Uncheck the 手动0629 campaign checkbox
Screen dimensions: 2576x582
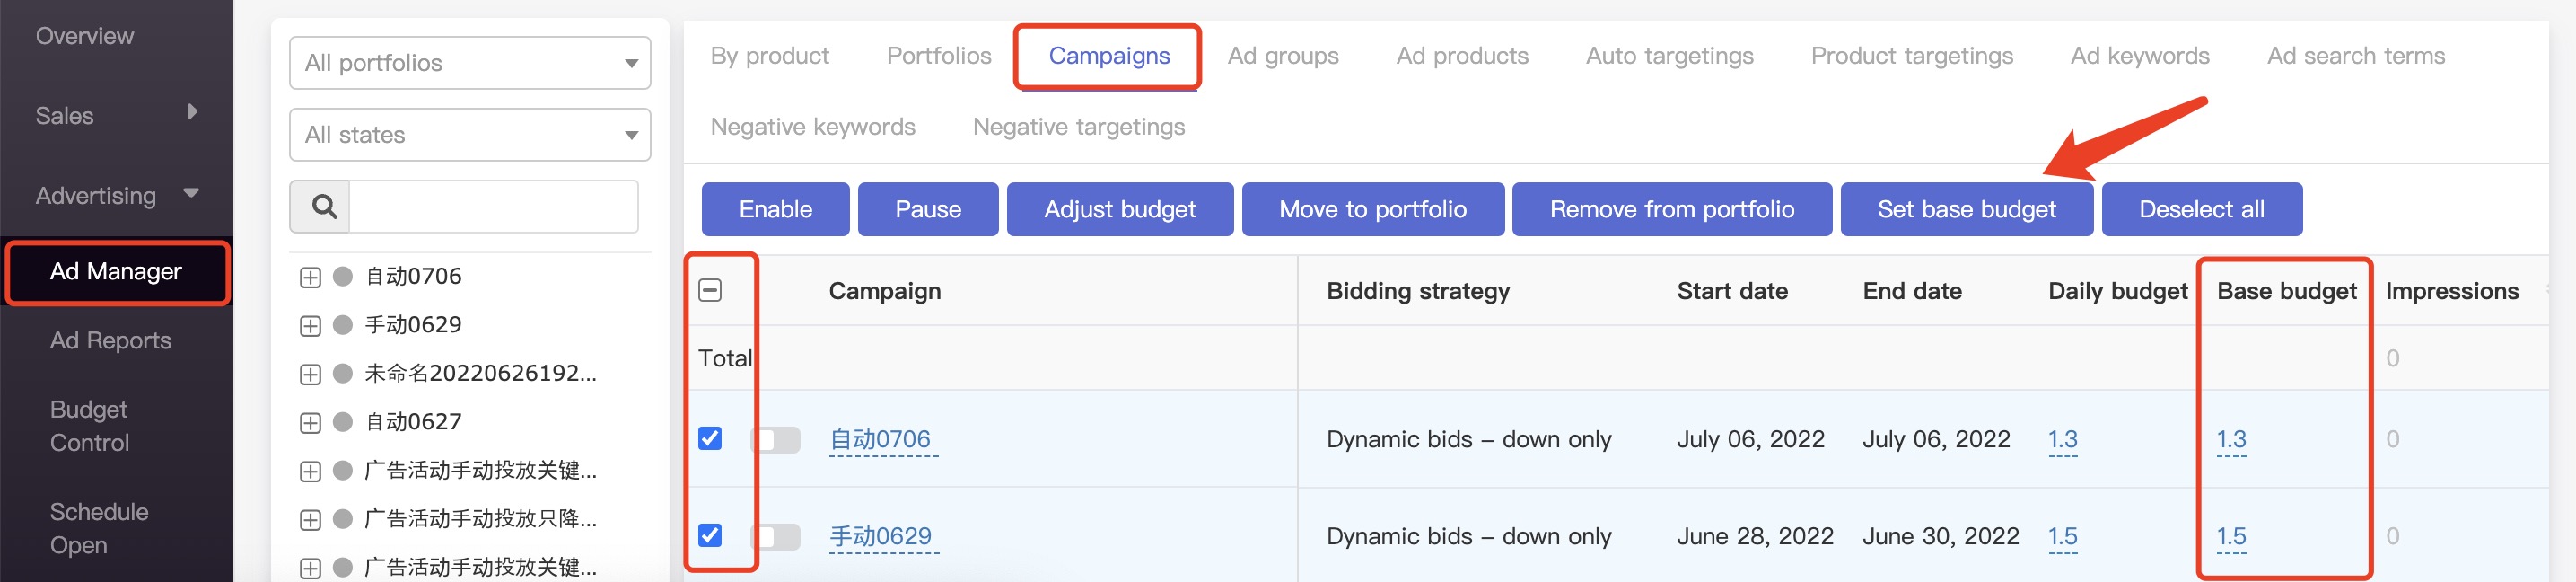point(710,535)
